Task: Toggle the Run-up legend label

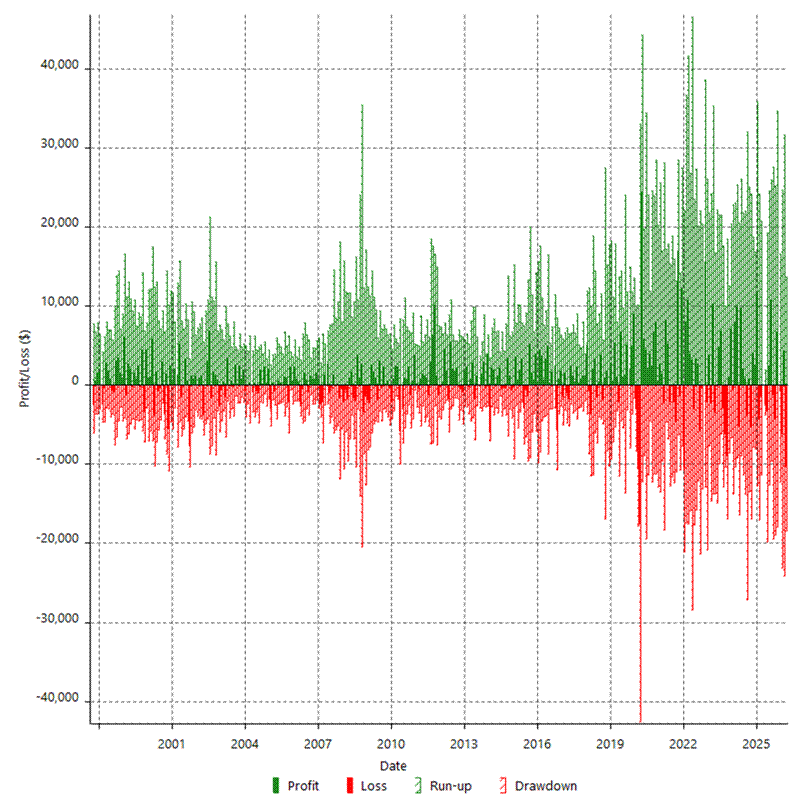Action: [x=451, y=786]
